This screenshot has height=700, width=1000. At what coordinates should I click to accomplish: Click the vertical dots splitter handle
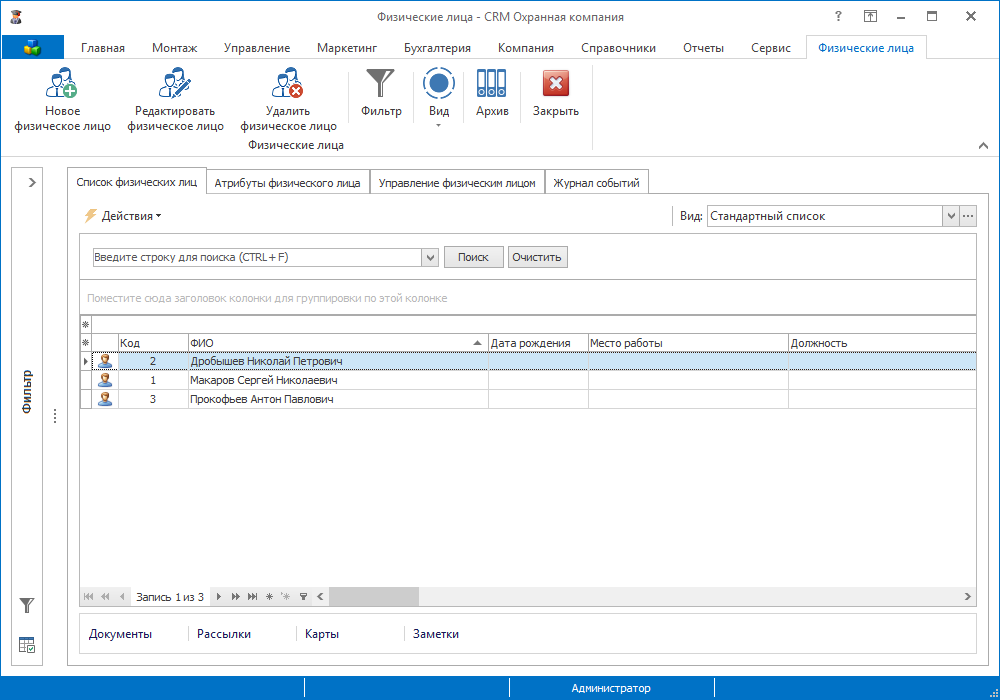click(55, 416)
